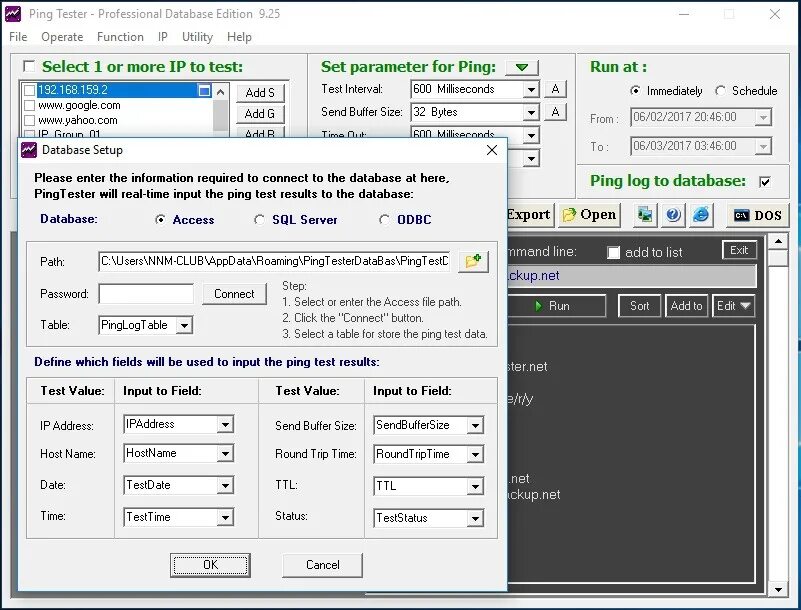Toggle the Ping log to database checkbox
Viewport: 801px width, 610px height.
pyautogui.click(x=765, y=182)
